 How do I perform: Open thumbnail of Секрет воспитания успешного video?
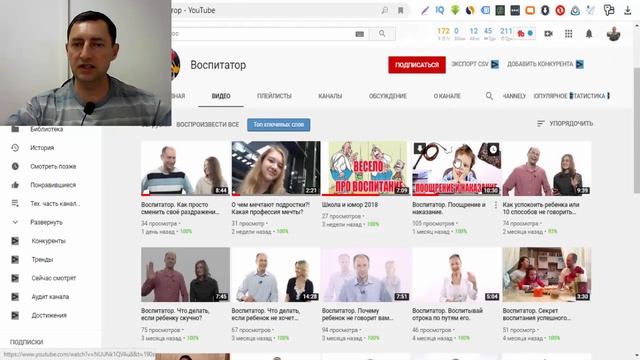pyautogui.click(x=547, y=274)
